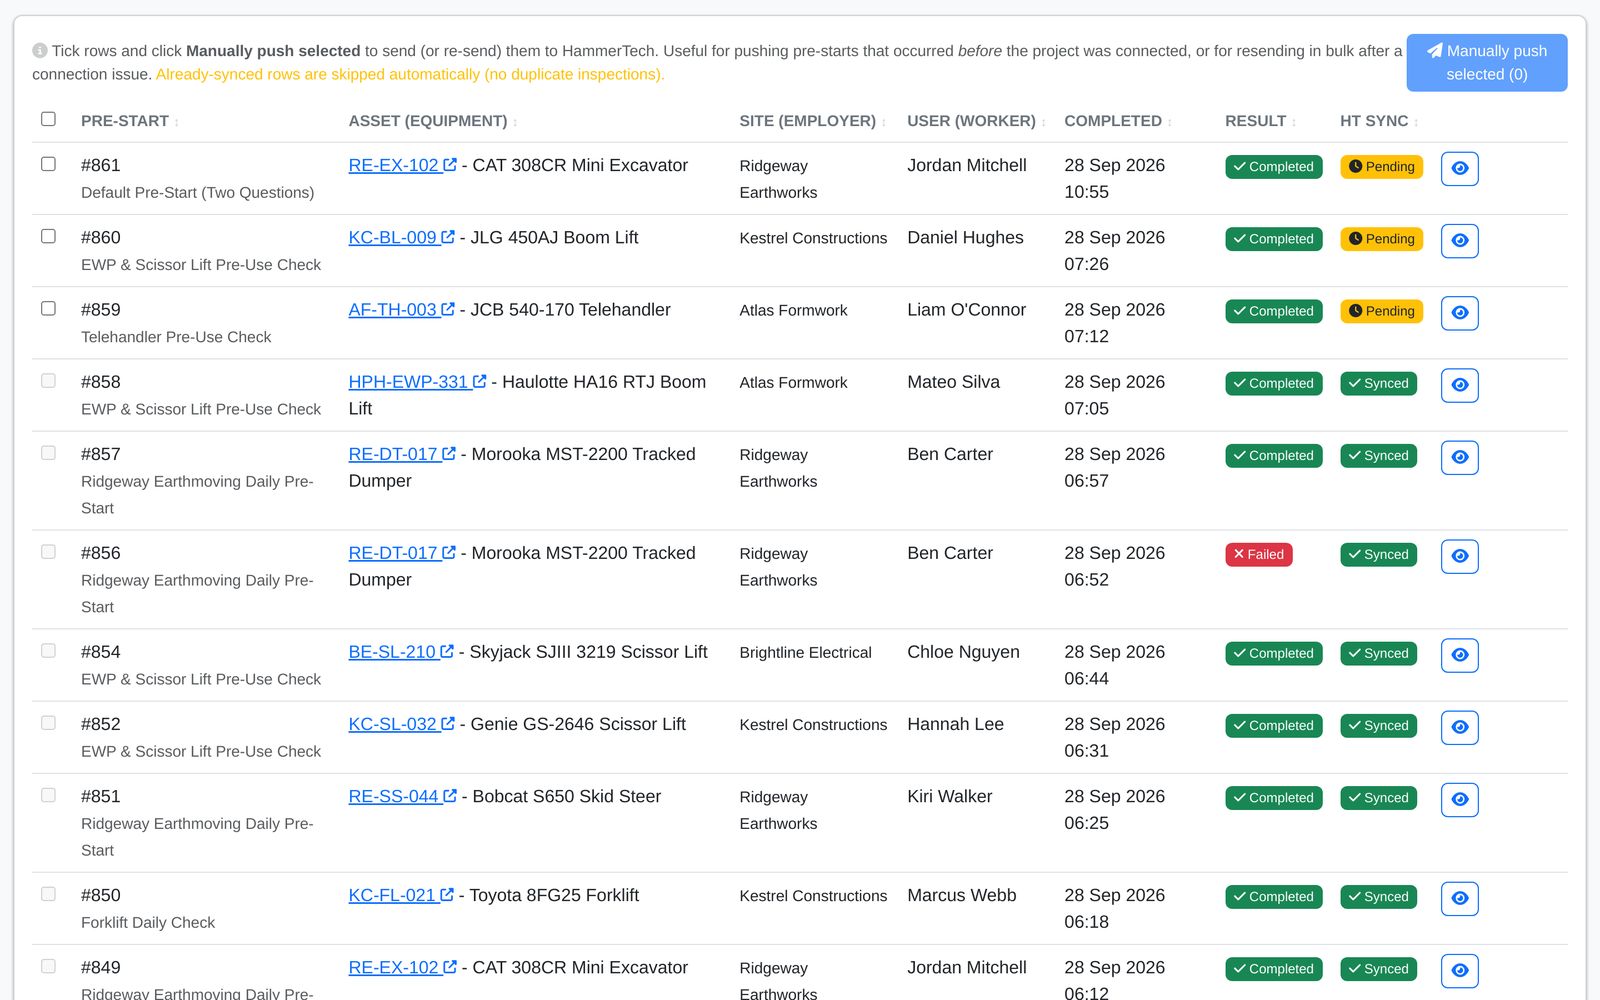Sort by PRE-START column

pos(130,121)
